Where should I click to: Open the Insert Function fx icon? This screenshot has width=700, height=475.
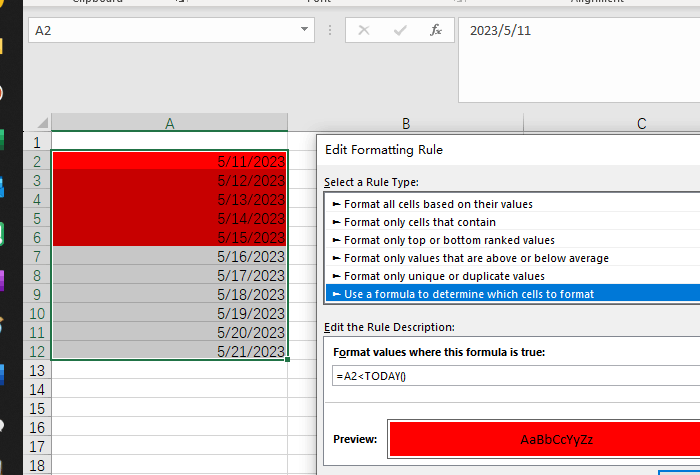click(x=436, y=30)
